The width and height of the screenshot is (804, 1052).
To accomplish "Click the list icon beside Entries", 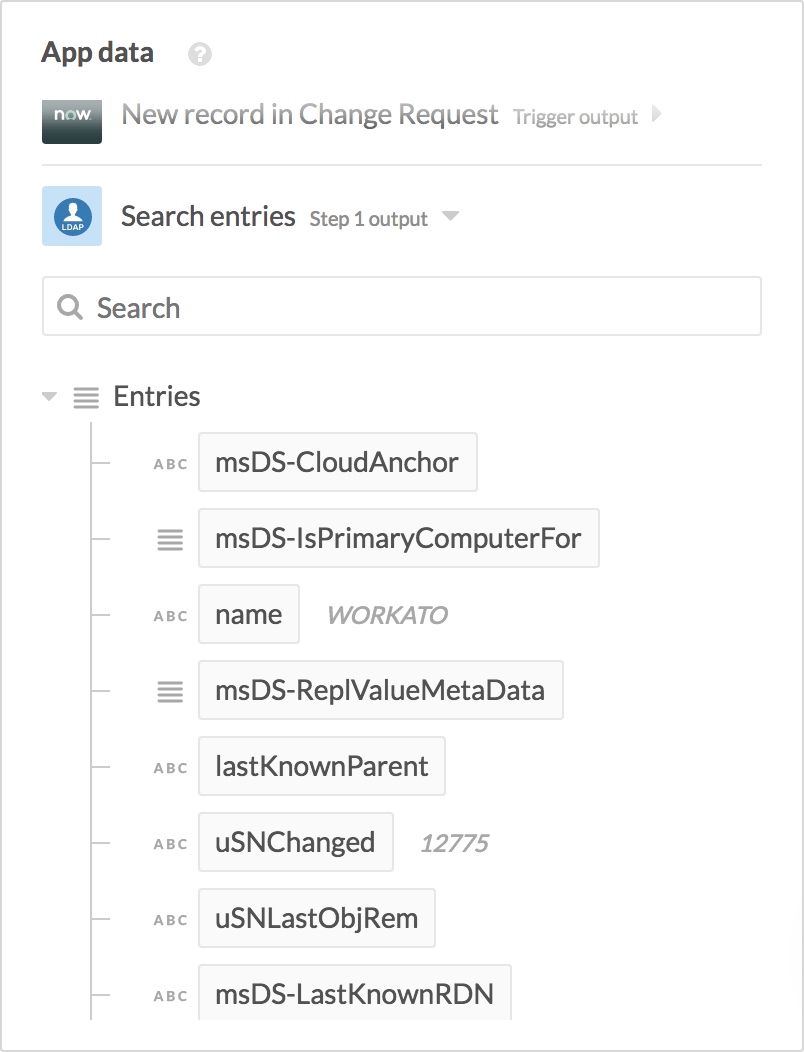I will point(85,397).
